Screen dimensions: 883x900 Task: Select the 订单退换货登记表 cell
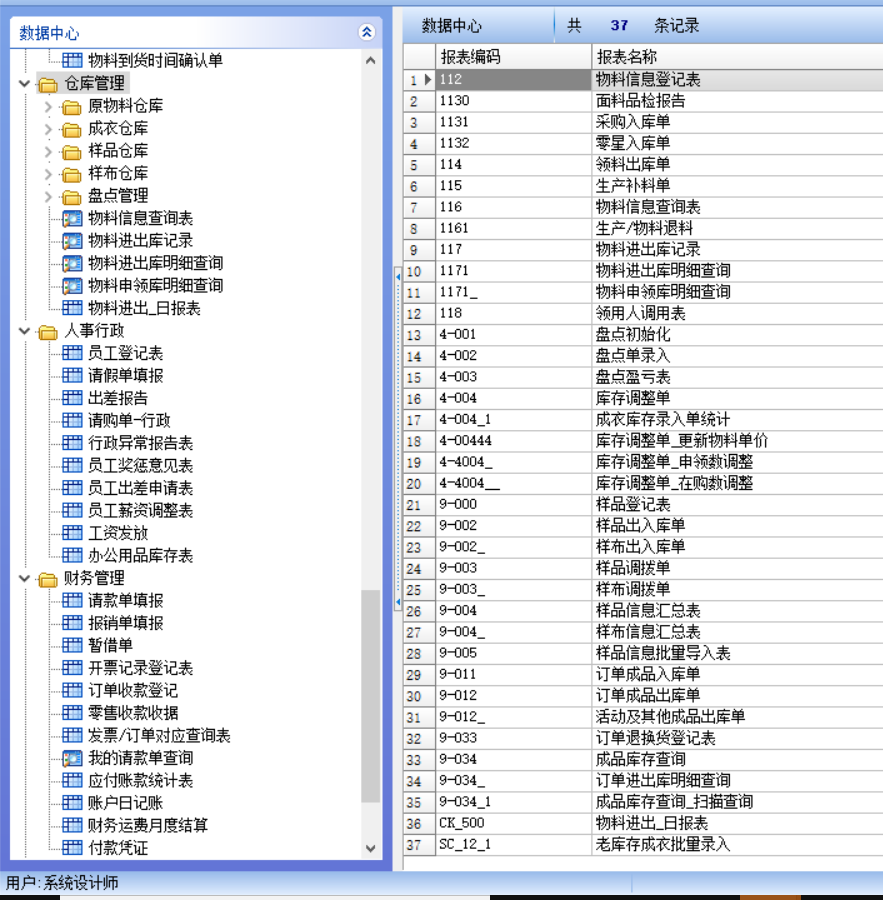pos(737,738)
